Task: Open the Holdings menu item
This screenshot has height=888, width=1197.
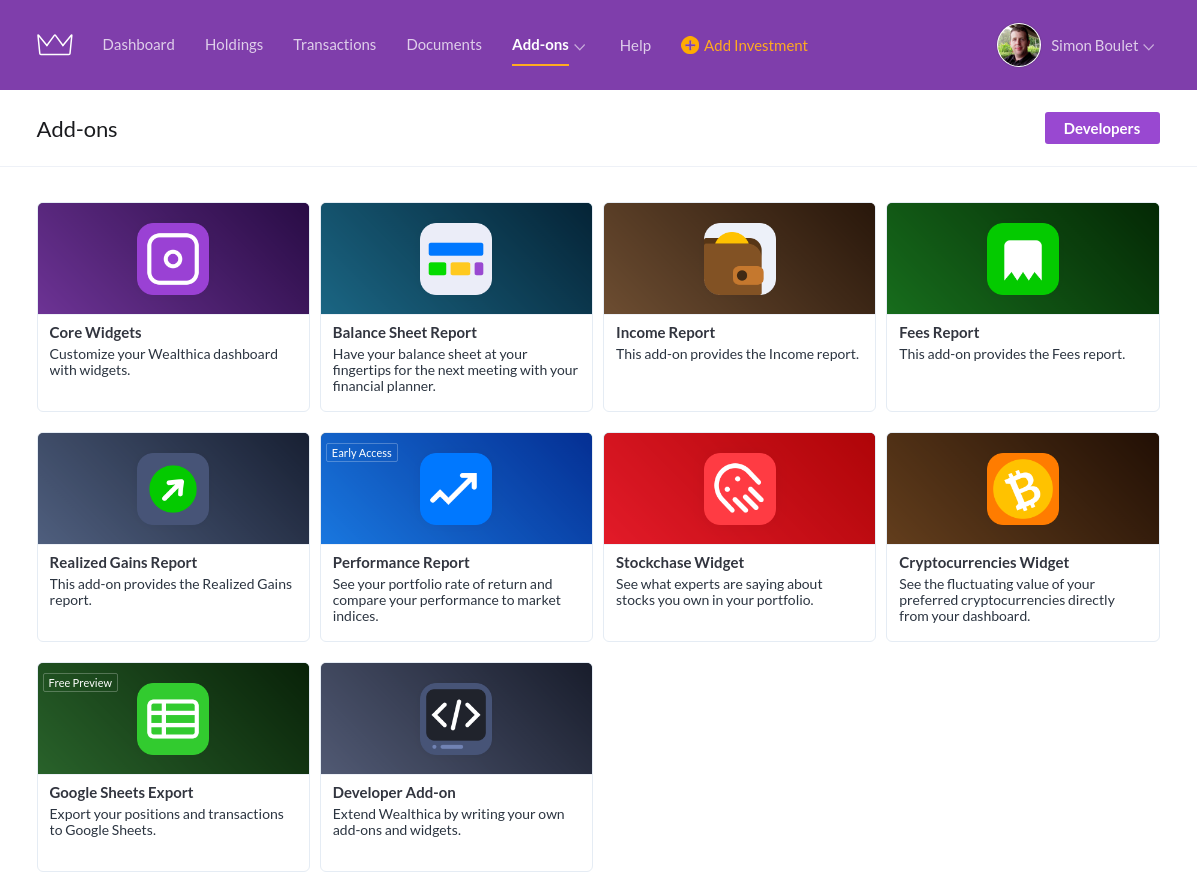Action: [x=234, y=45]
